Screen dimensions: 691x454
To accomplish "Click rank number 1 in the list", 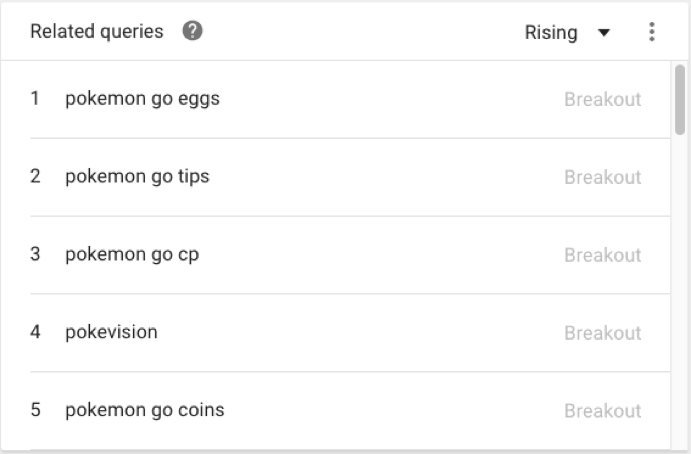I will click(x=35, y=99).
